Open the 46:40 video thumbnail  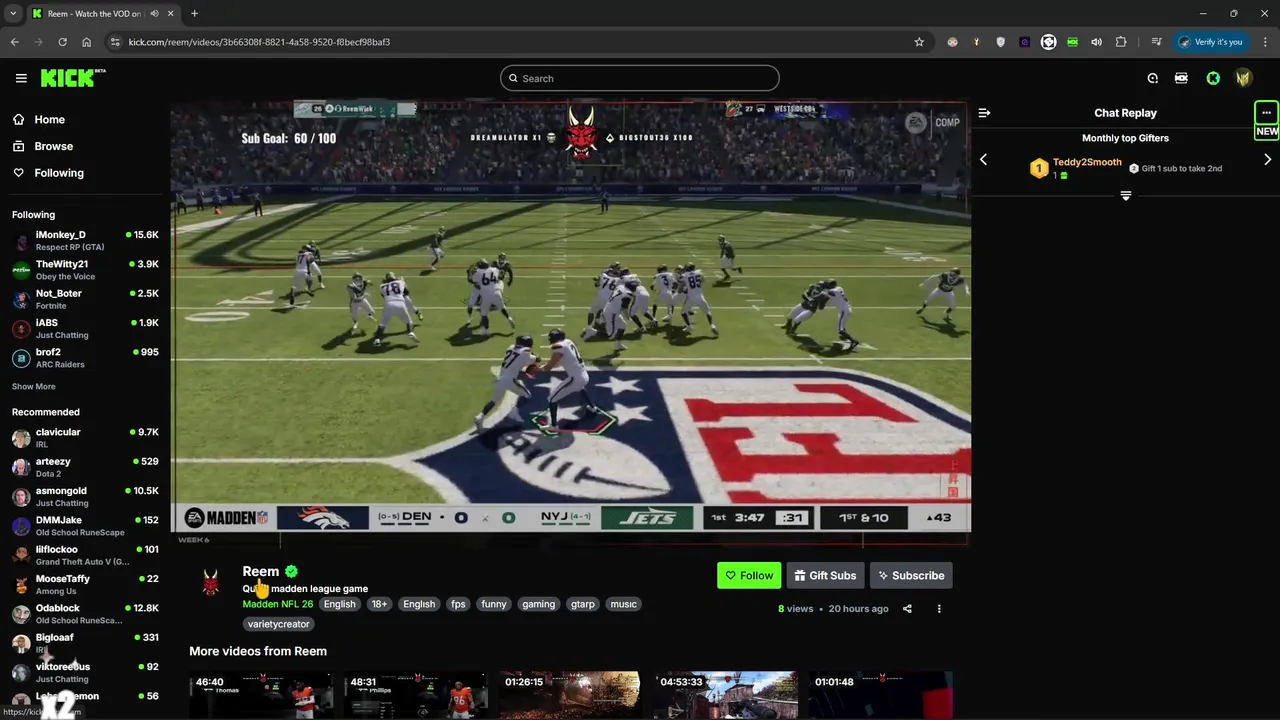click(262, 695)
